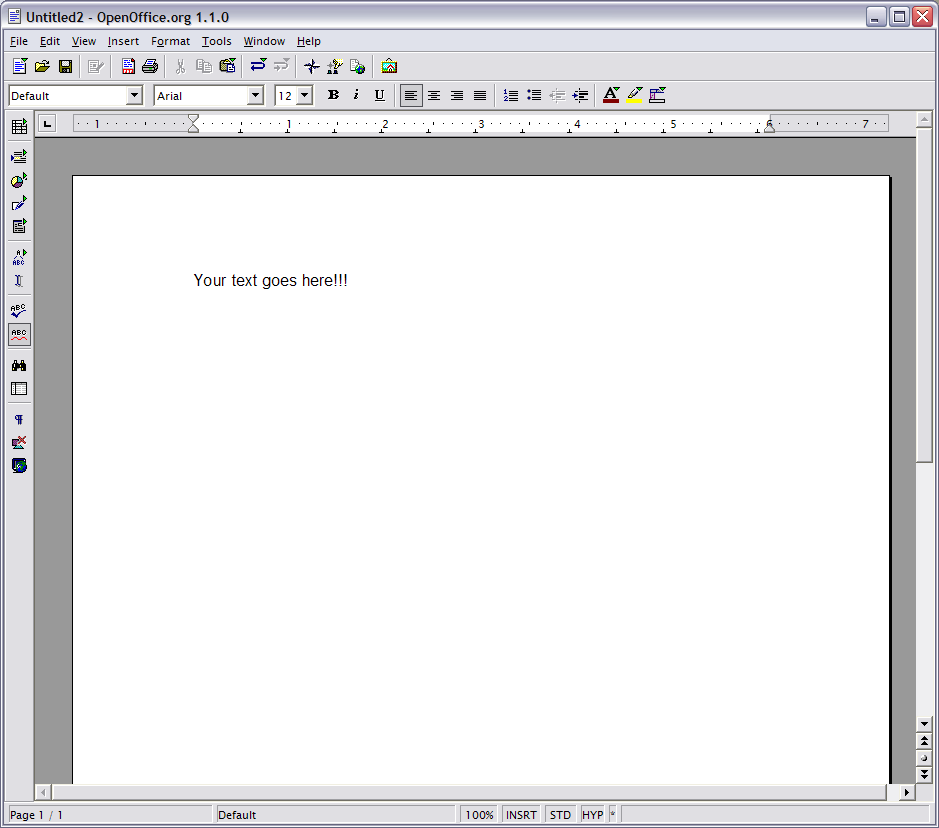
Task: Turn on bullets list
Action: pyautogui.click(x=534, y=95)
